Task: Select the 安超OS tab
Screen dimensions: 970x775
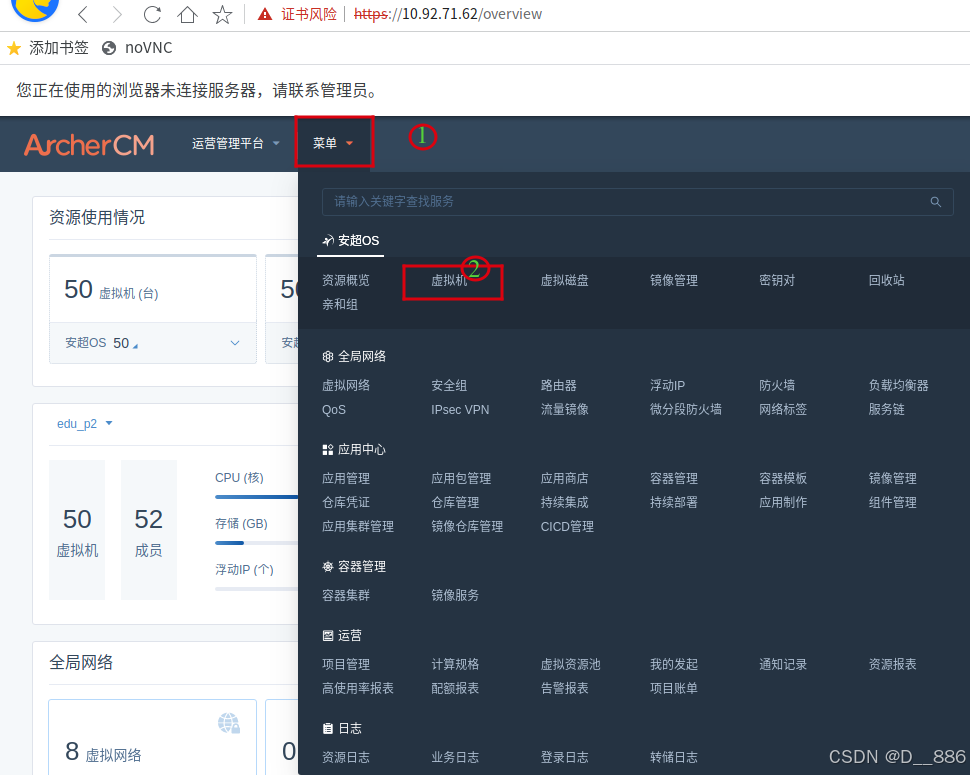Action: coord(351,241)
